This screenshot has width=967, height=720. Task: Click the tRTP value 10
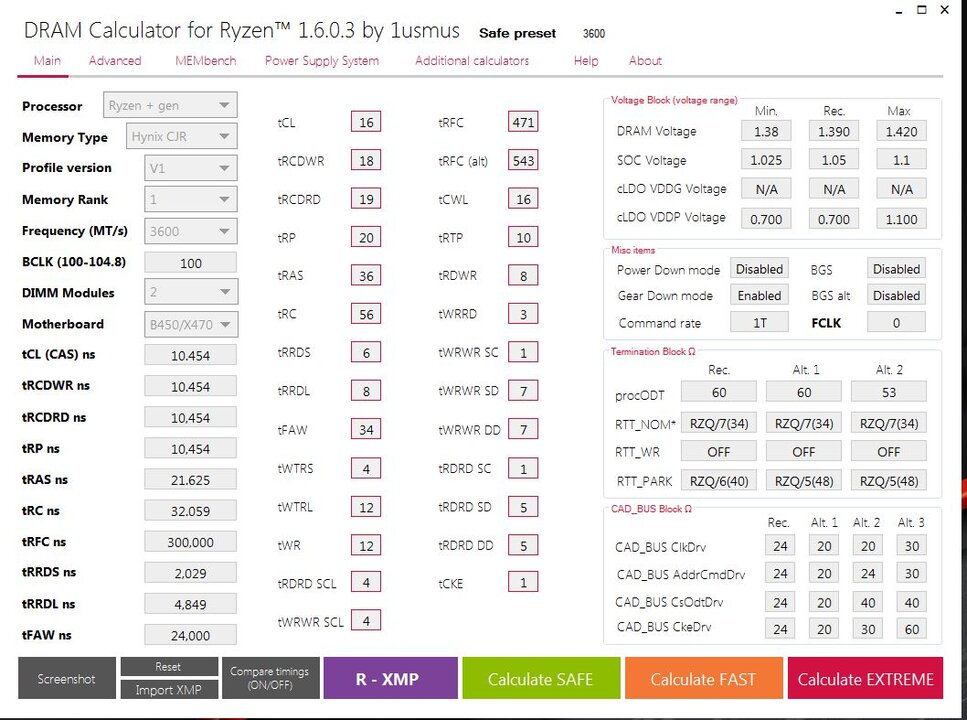[523, 237]
